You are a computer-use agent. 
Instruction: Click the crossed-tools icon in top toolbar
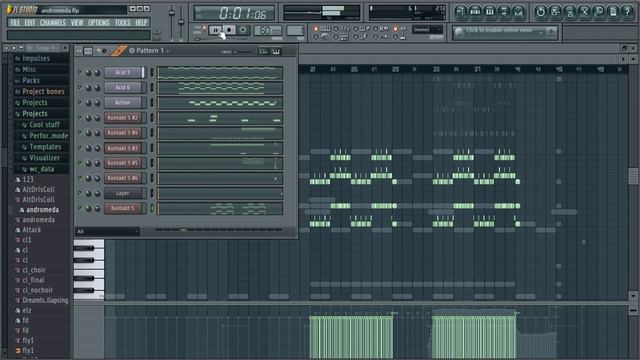(x=584, y=12)
